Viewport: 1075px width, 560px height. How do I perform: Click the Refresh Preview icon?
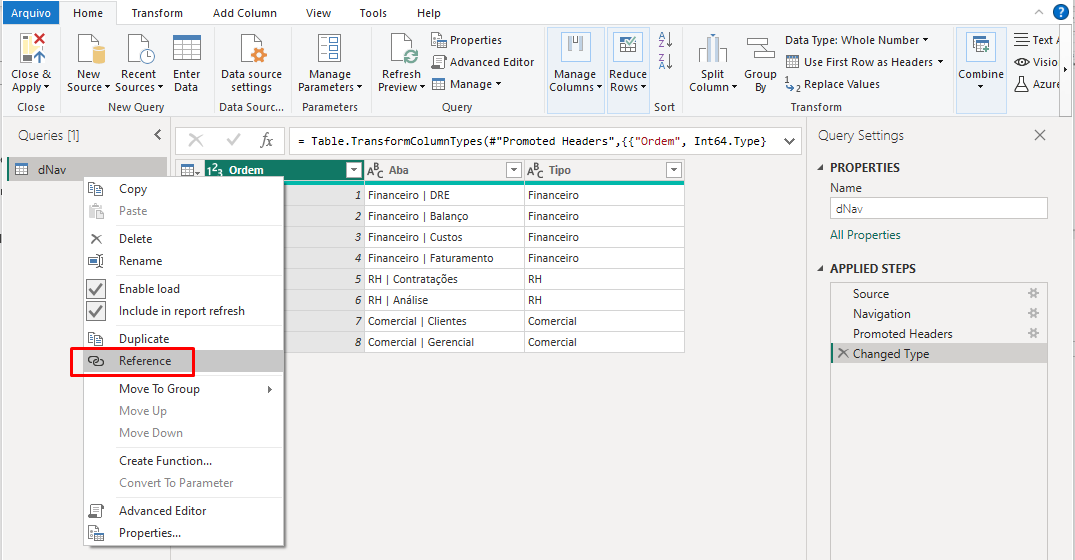401,50
